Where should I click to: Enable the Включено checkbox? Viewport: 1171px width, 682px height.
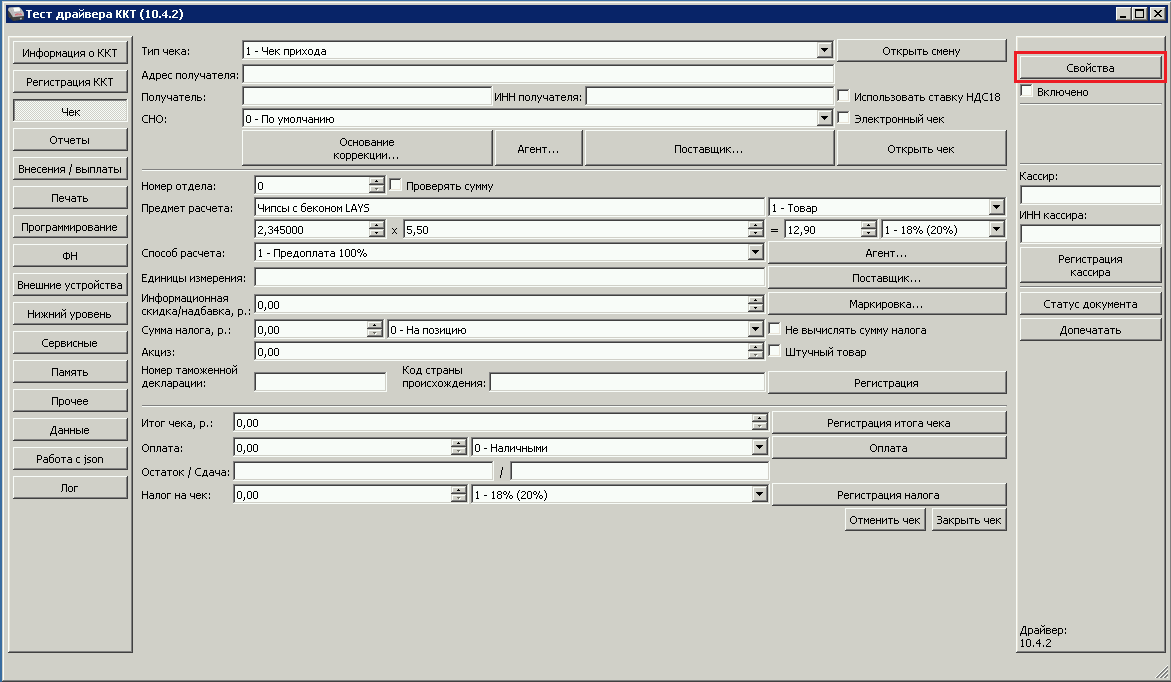pos(1027,92)
